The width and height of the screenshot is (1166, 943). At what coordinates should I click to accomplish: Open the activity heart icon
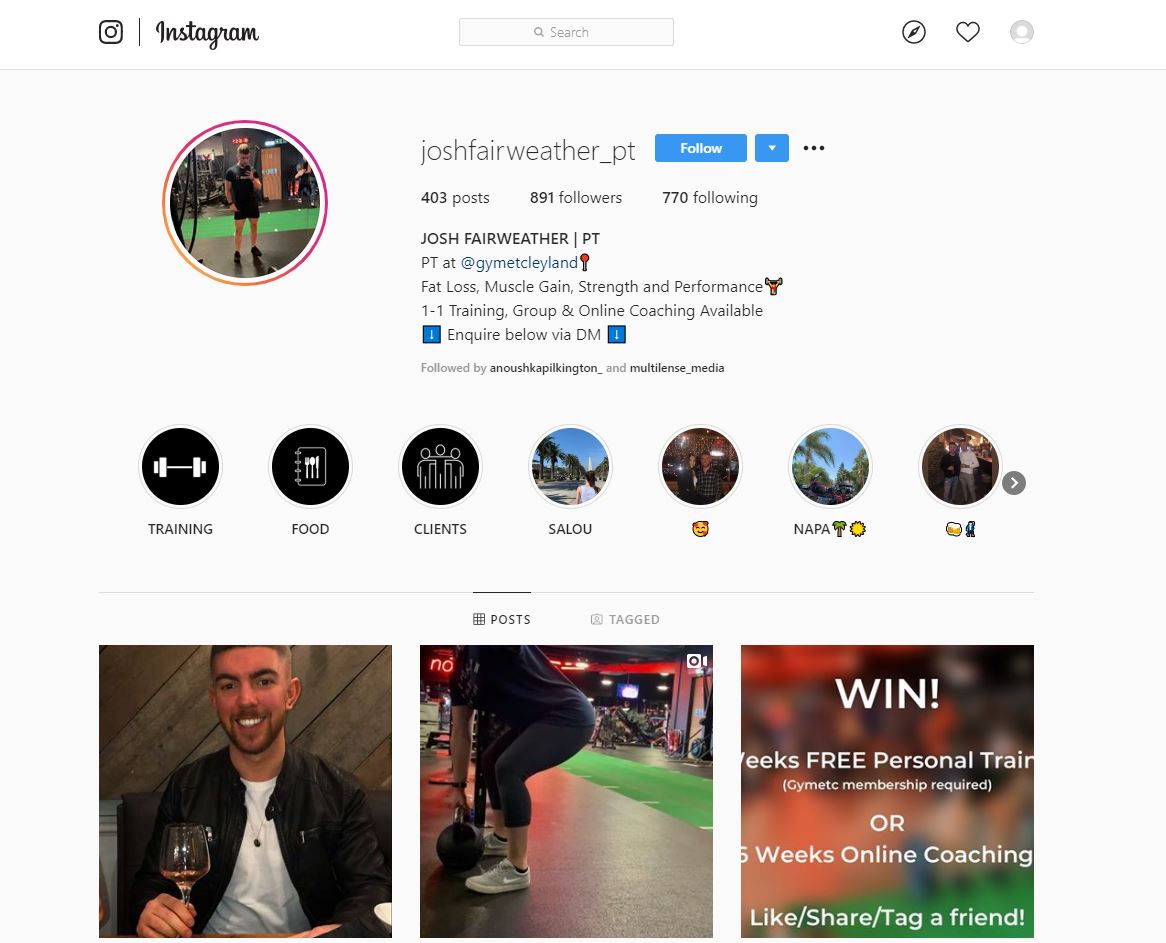pos(967,32)
